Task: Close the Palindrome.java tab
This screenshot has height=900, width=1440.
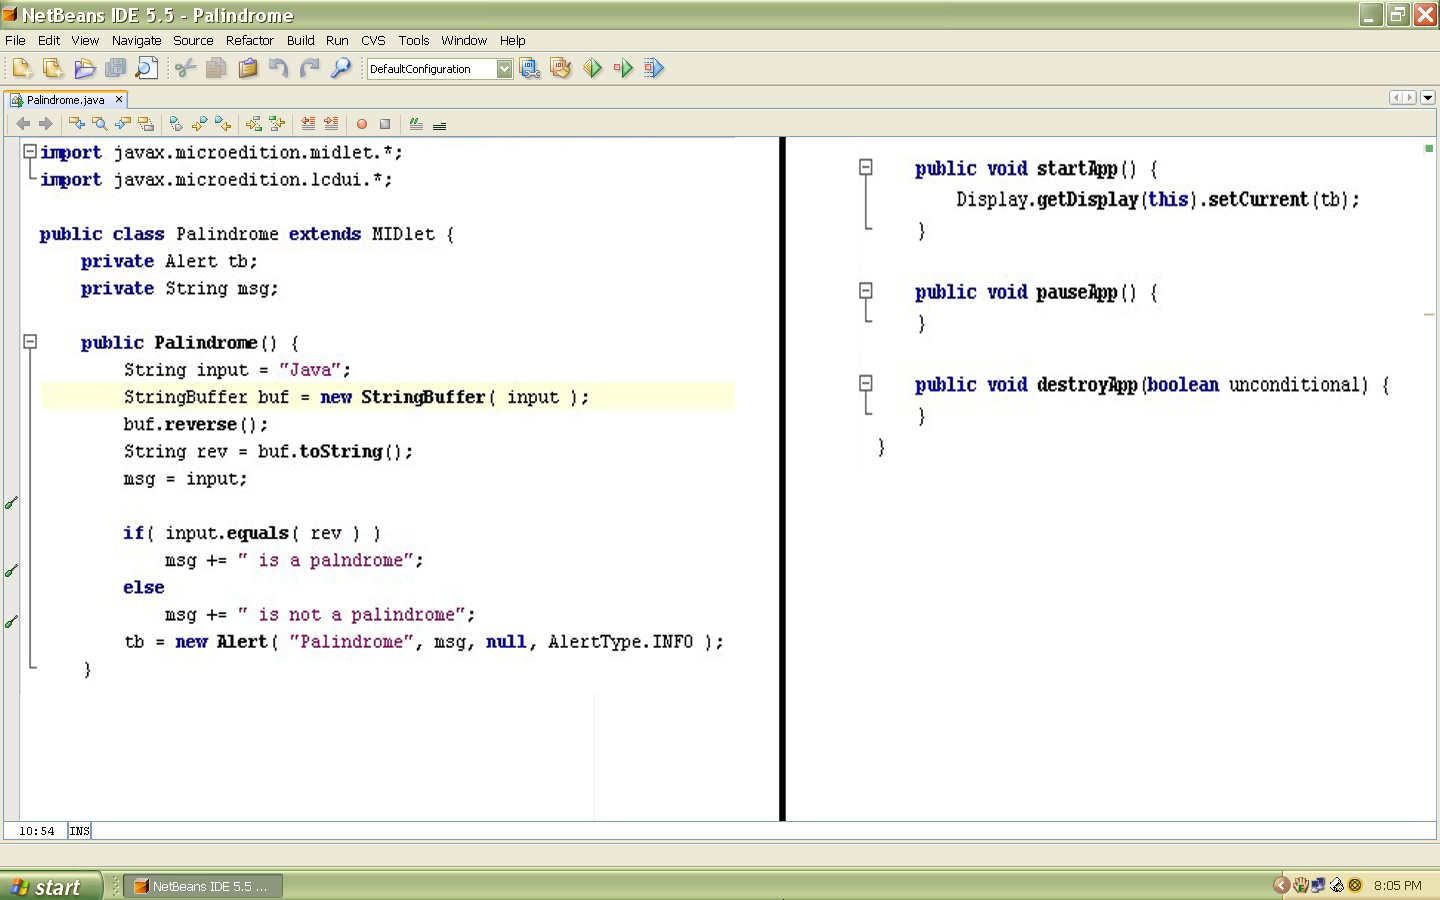Action: tap(119, 99)
